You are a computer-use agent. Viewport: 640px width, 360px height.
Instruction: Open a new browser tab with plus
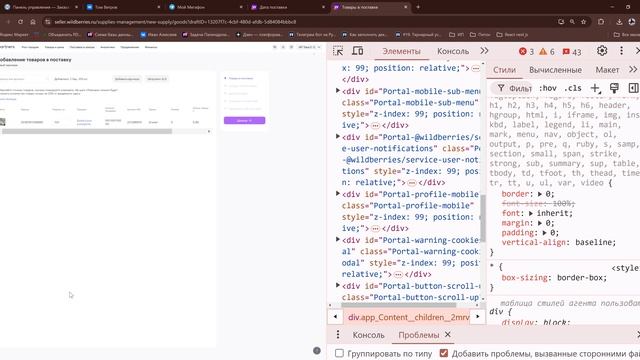(418, 7)
